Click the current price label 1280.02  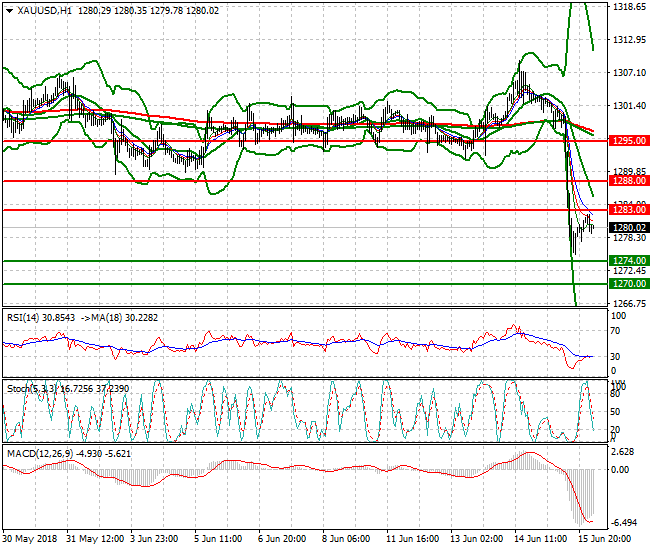tap(629, 227)
